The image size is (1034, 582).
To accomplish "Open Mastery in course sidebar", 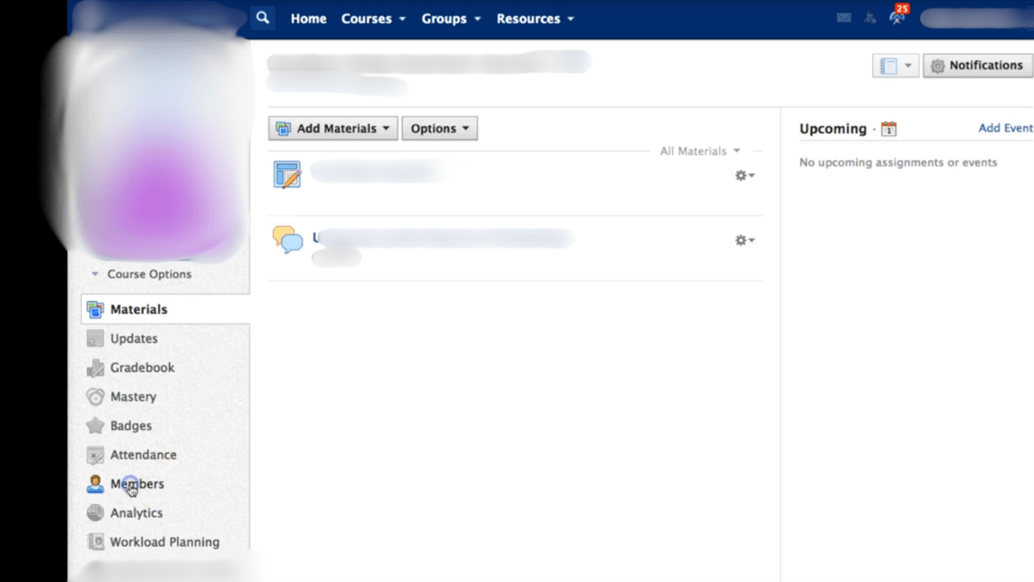I will (x=133, y=396).
